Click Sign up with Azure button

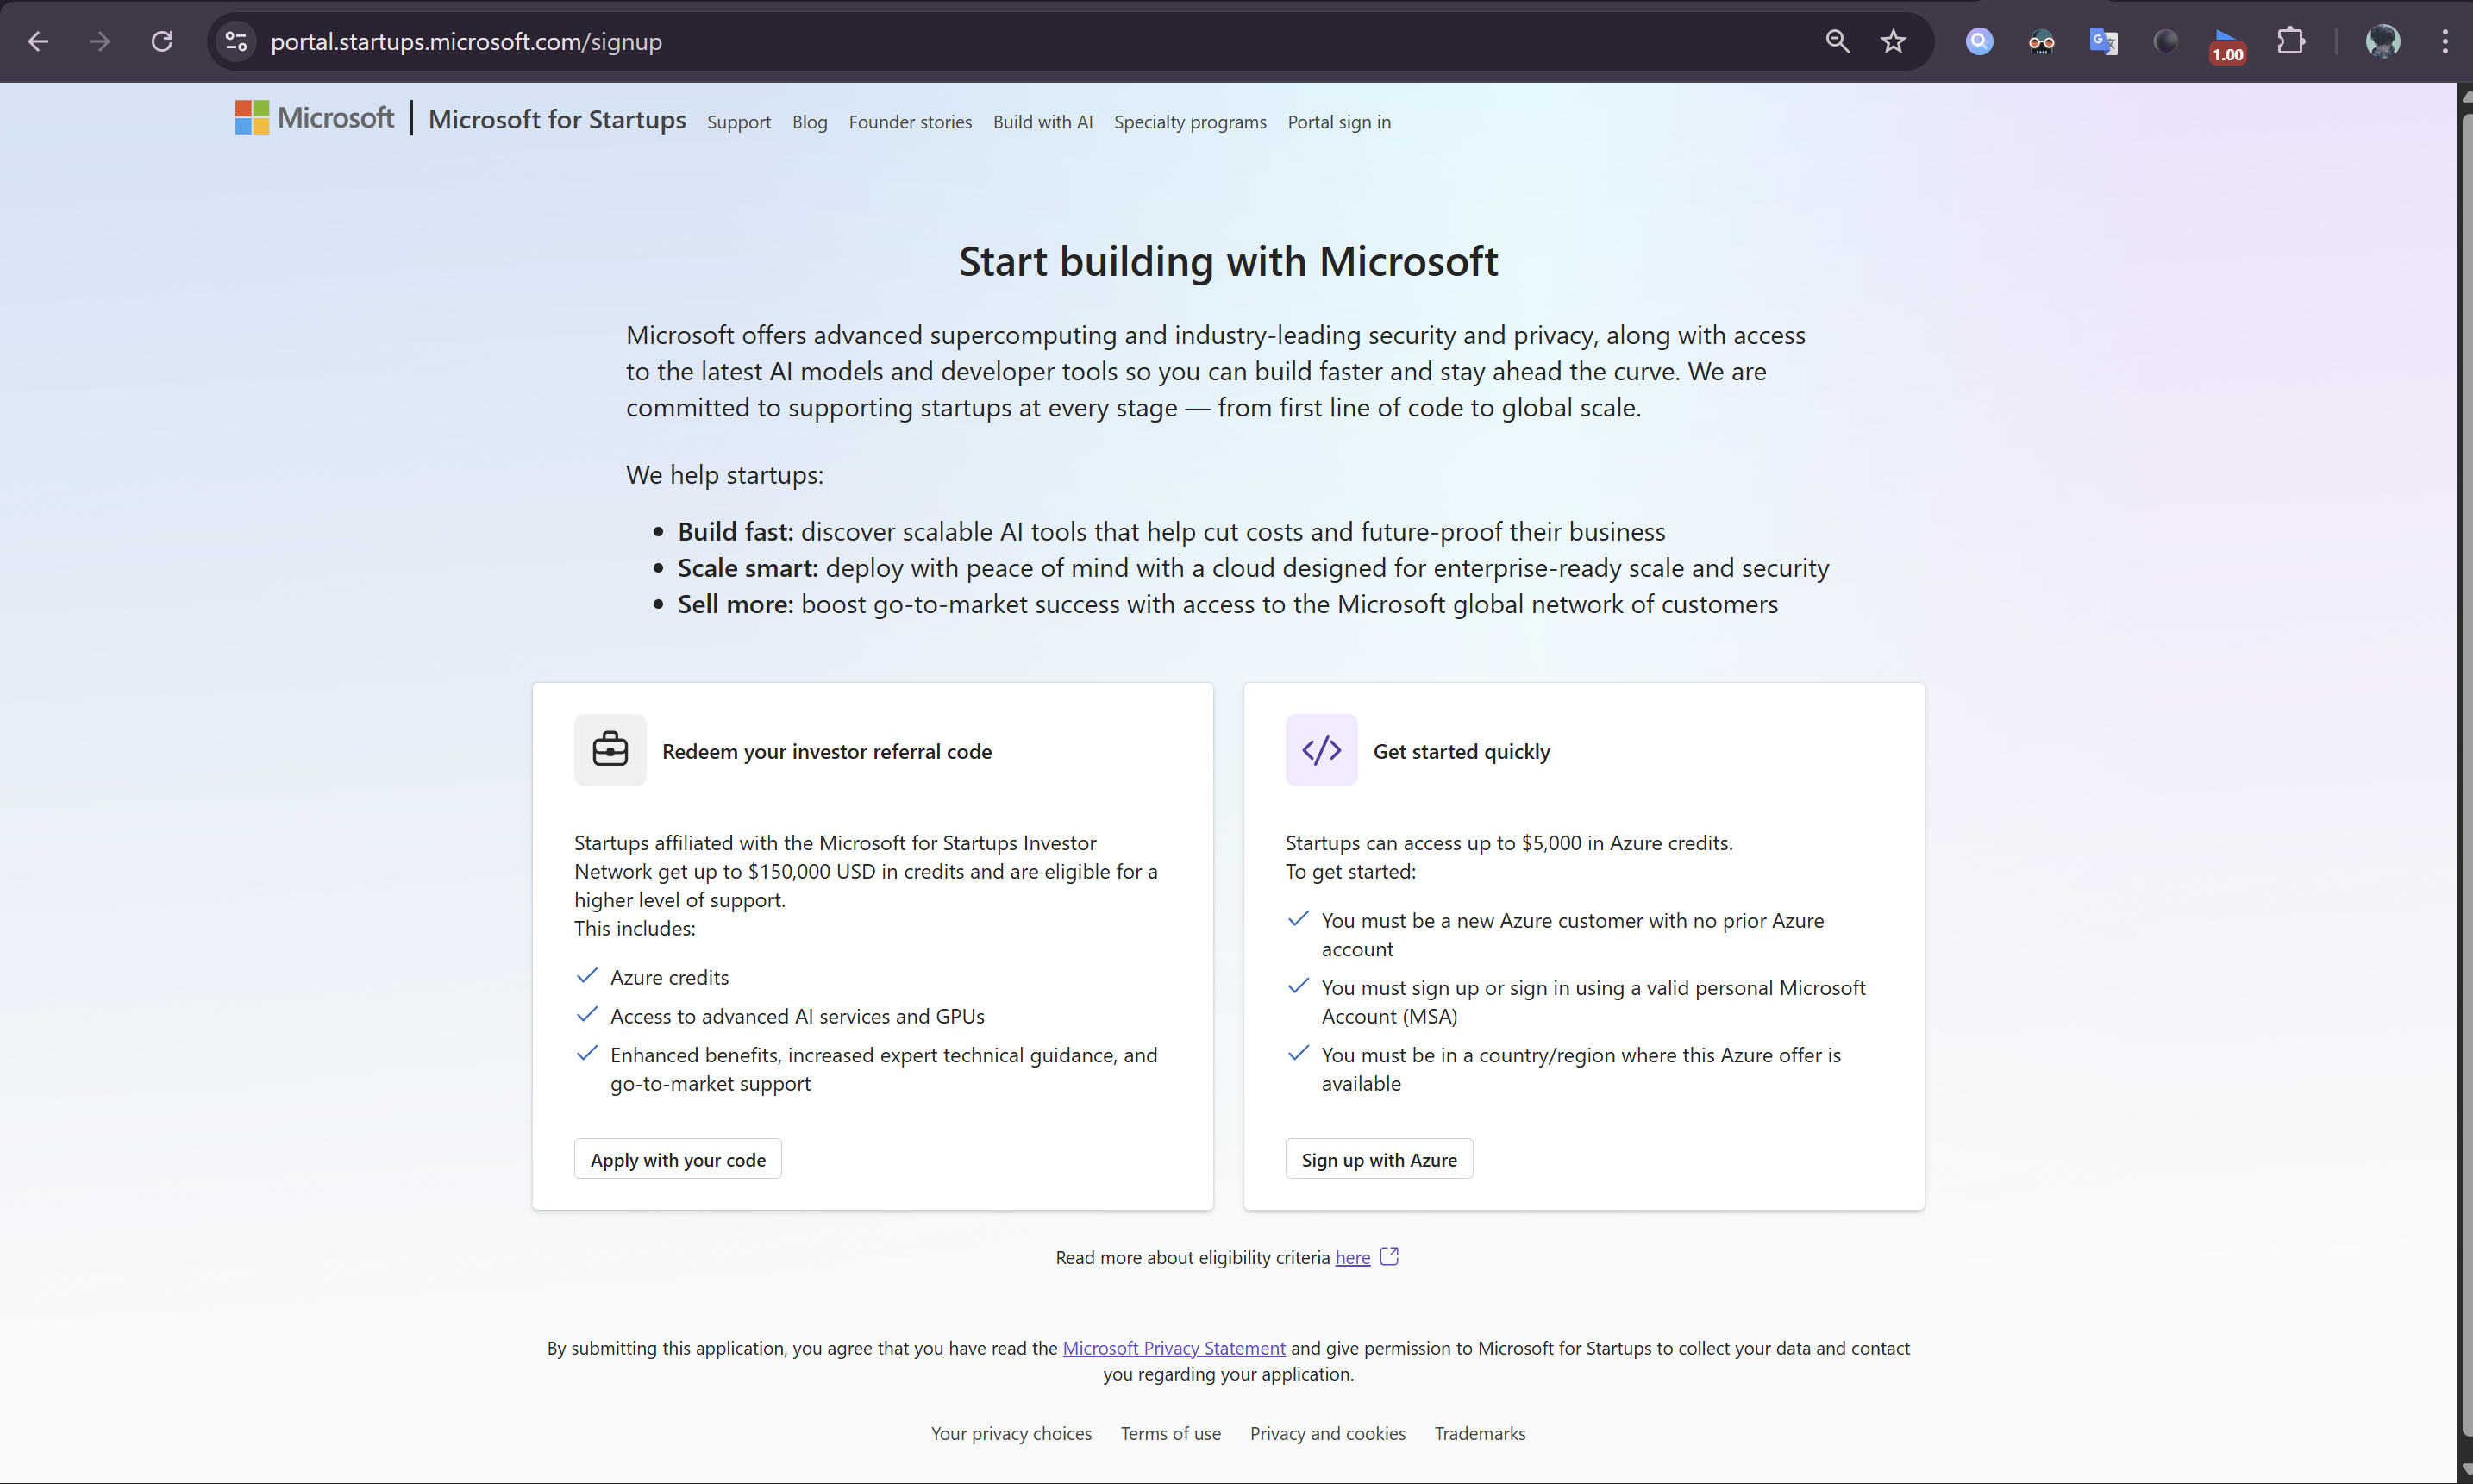(1379, 1159)
